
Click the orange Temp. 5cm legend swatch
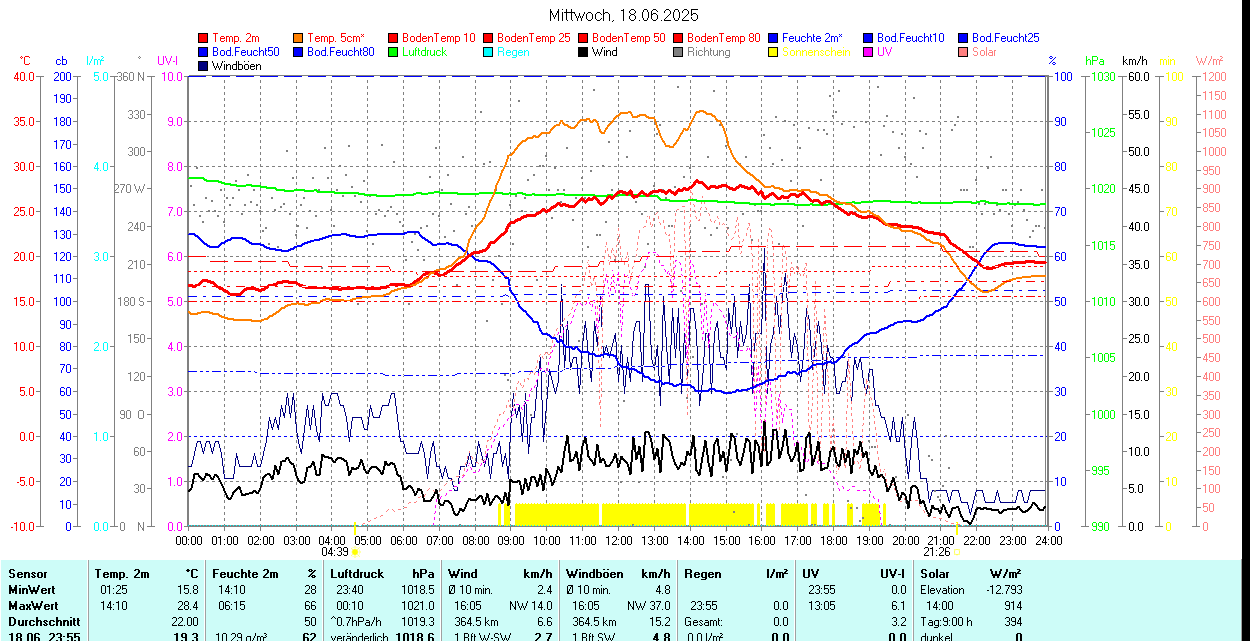299,38
